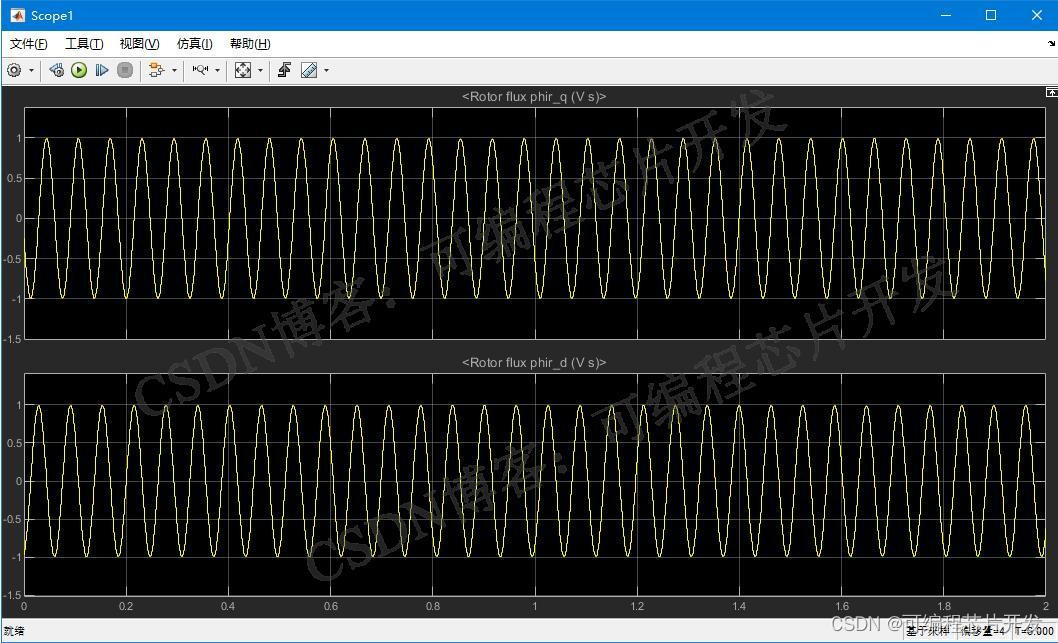Screen dimensions: 1058x643
Task: Run the simulation with the green play button
Action: [79, 70]
